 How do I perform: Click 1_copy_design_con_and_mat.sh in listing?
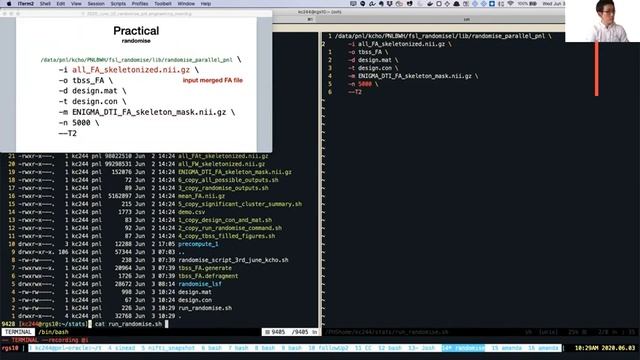225,220
